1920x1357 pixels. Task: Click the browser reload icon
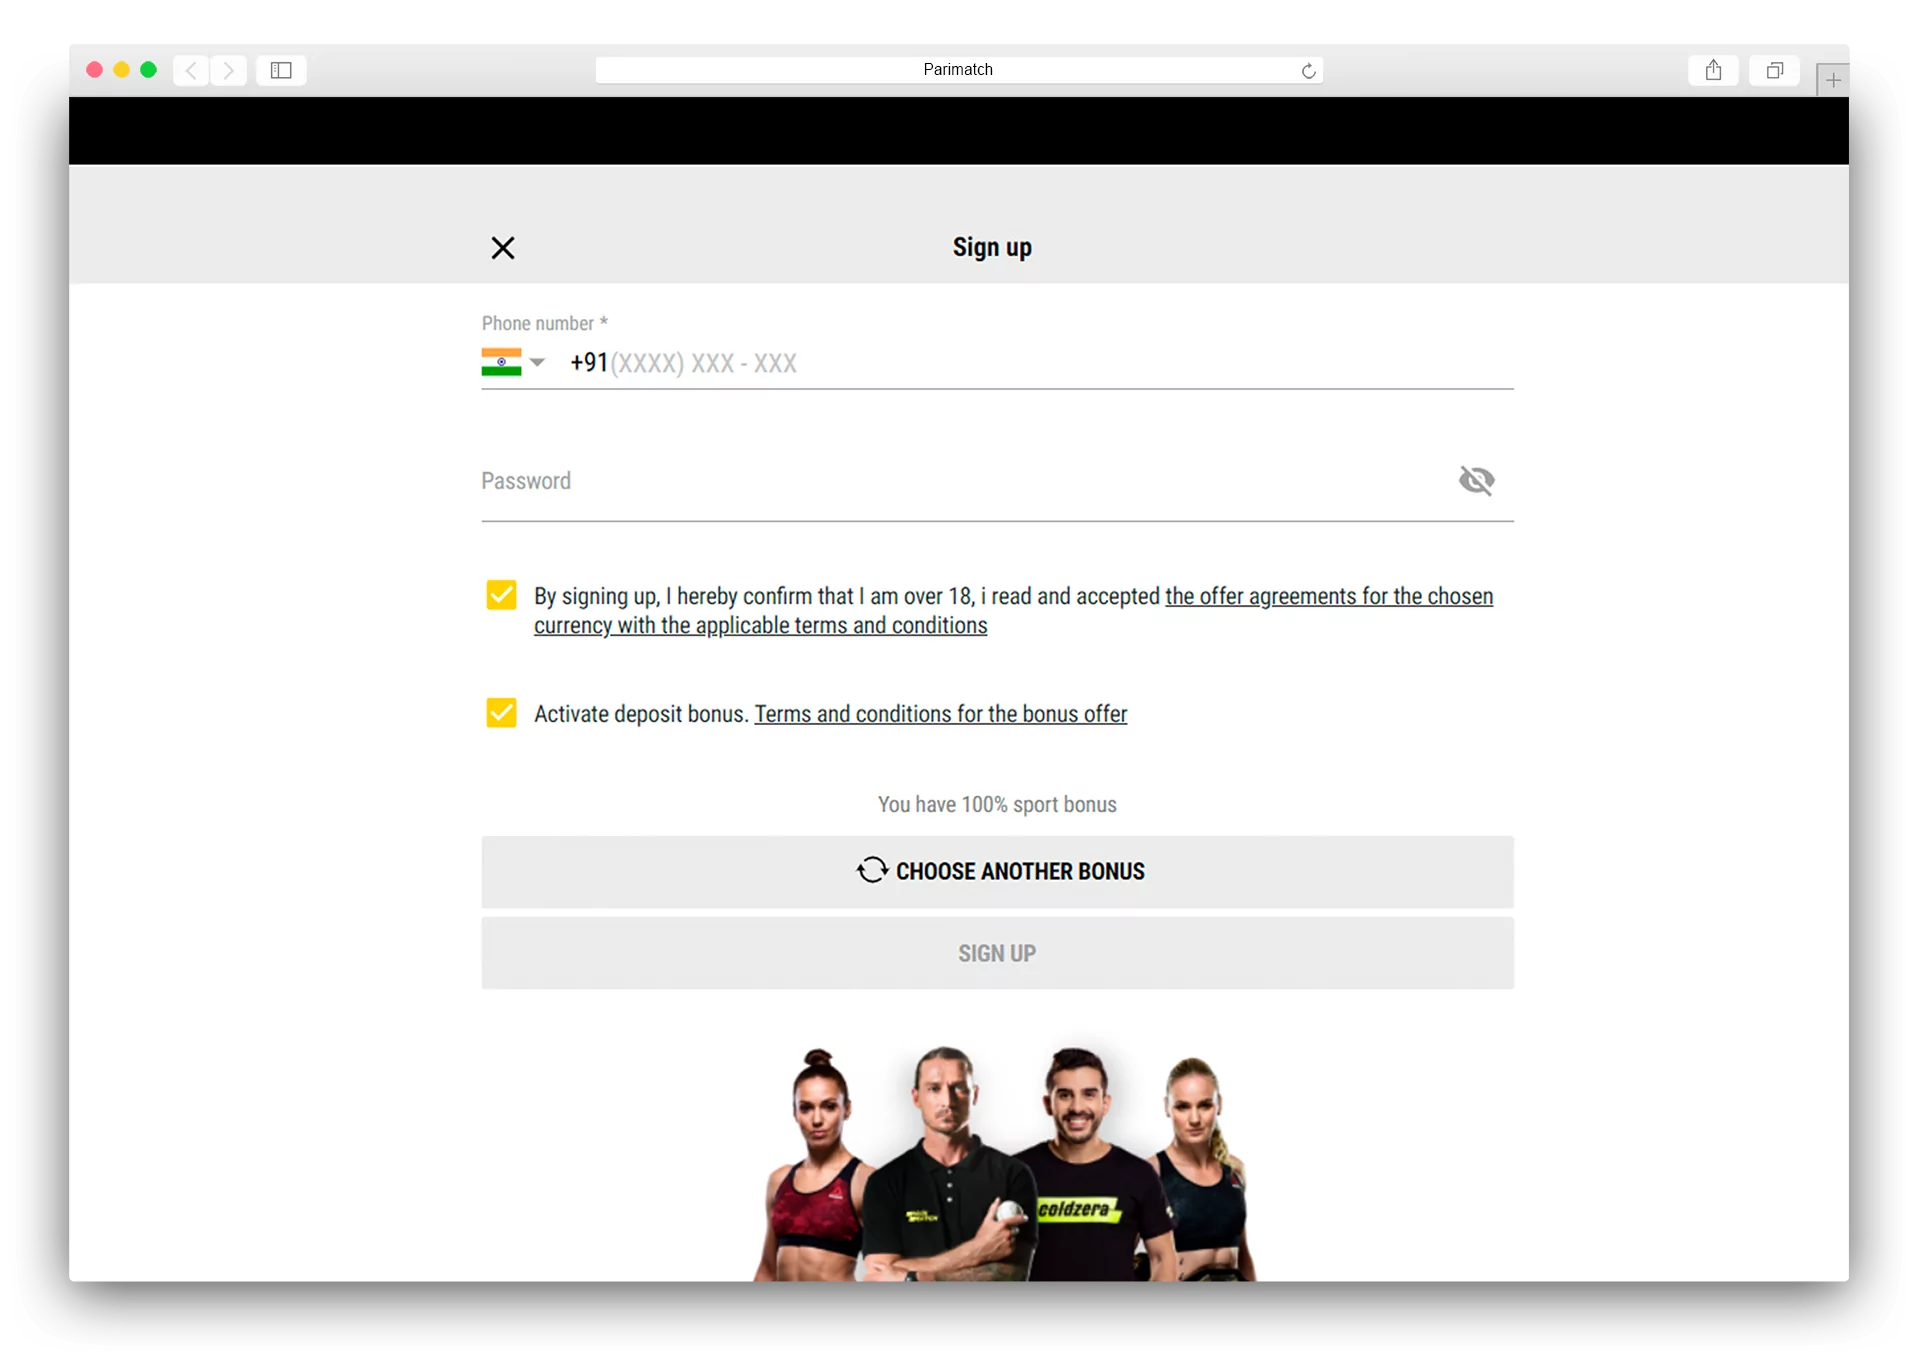point(1308,71)
